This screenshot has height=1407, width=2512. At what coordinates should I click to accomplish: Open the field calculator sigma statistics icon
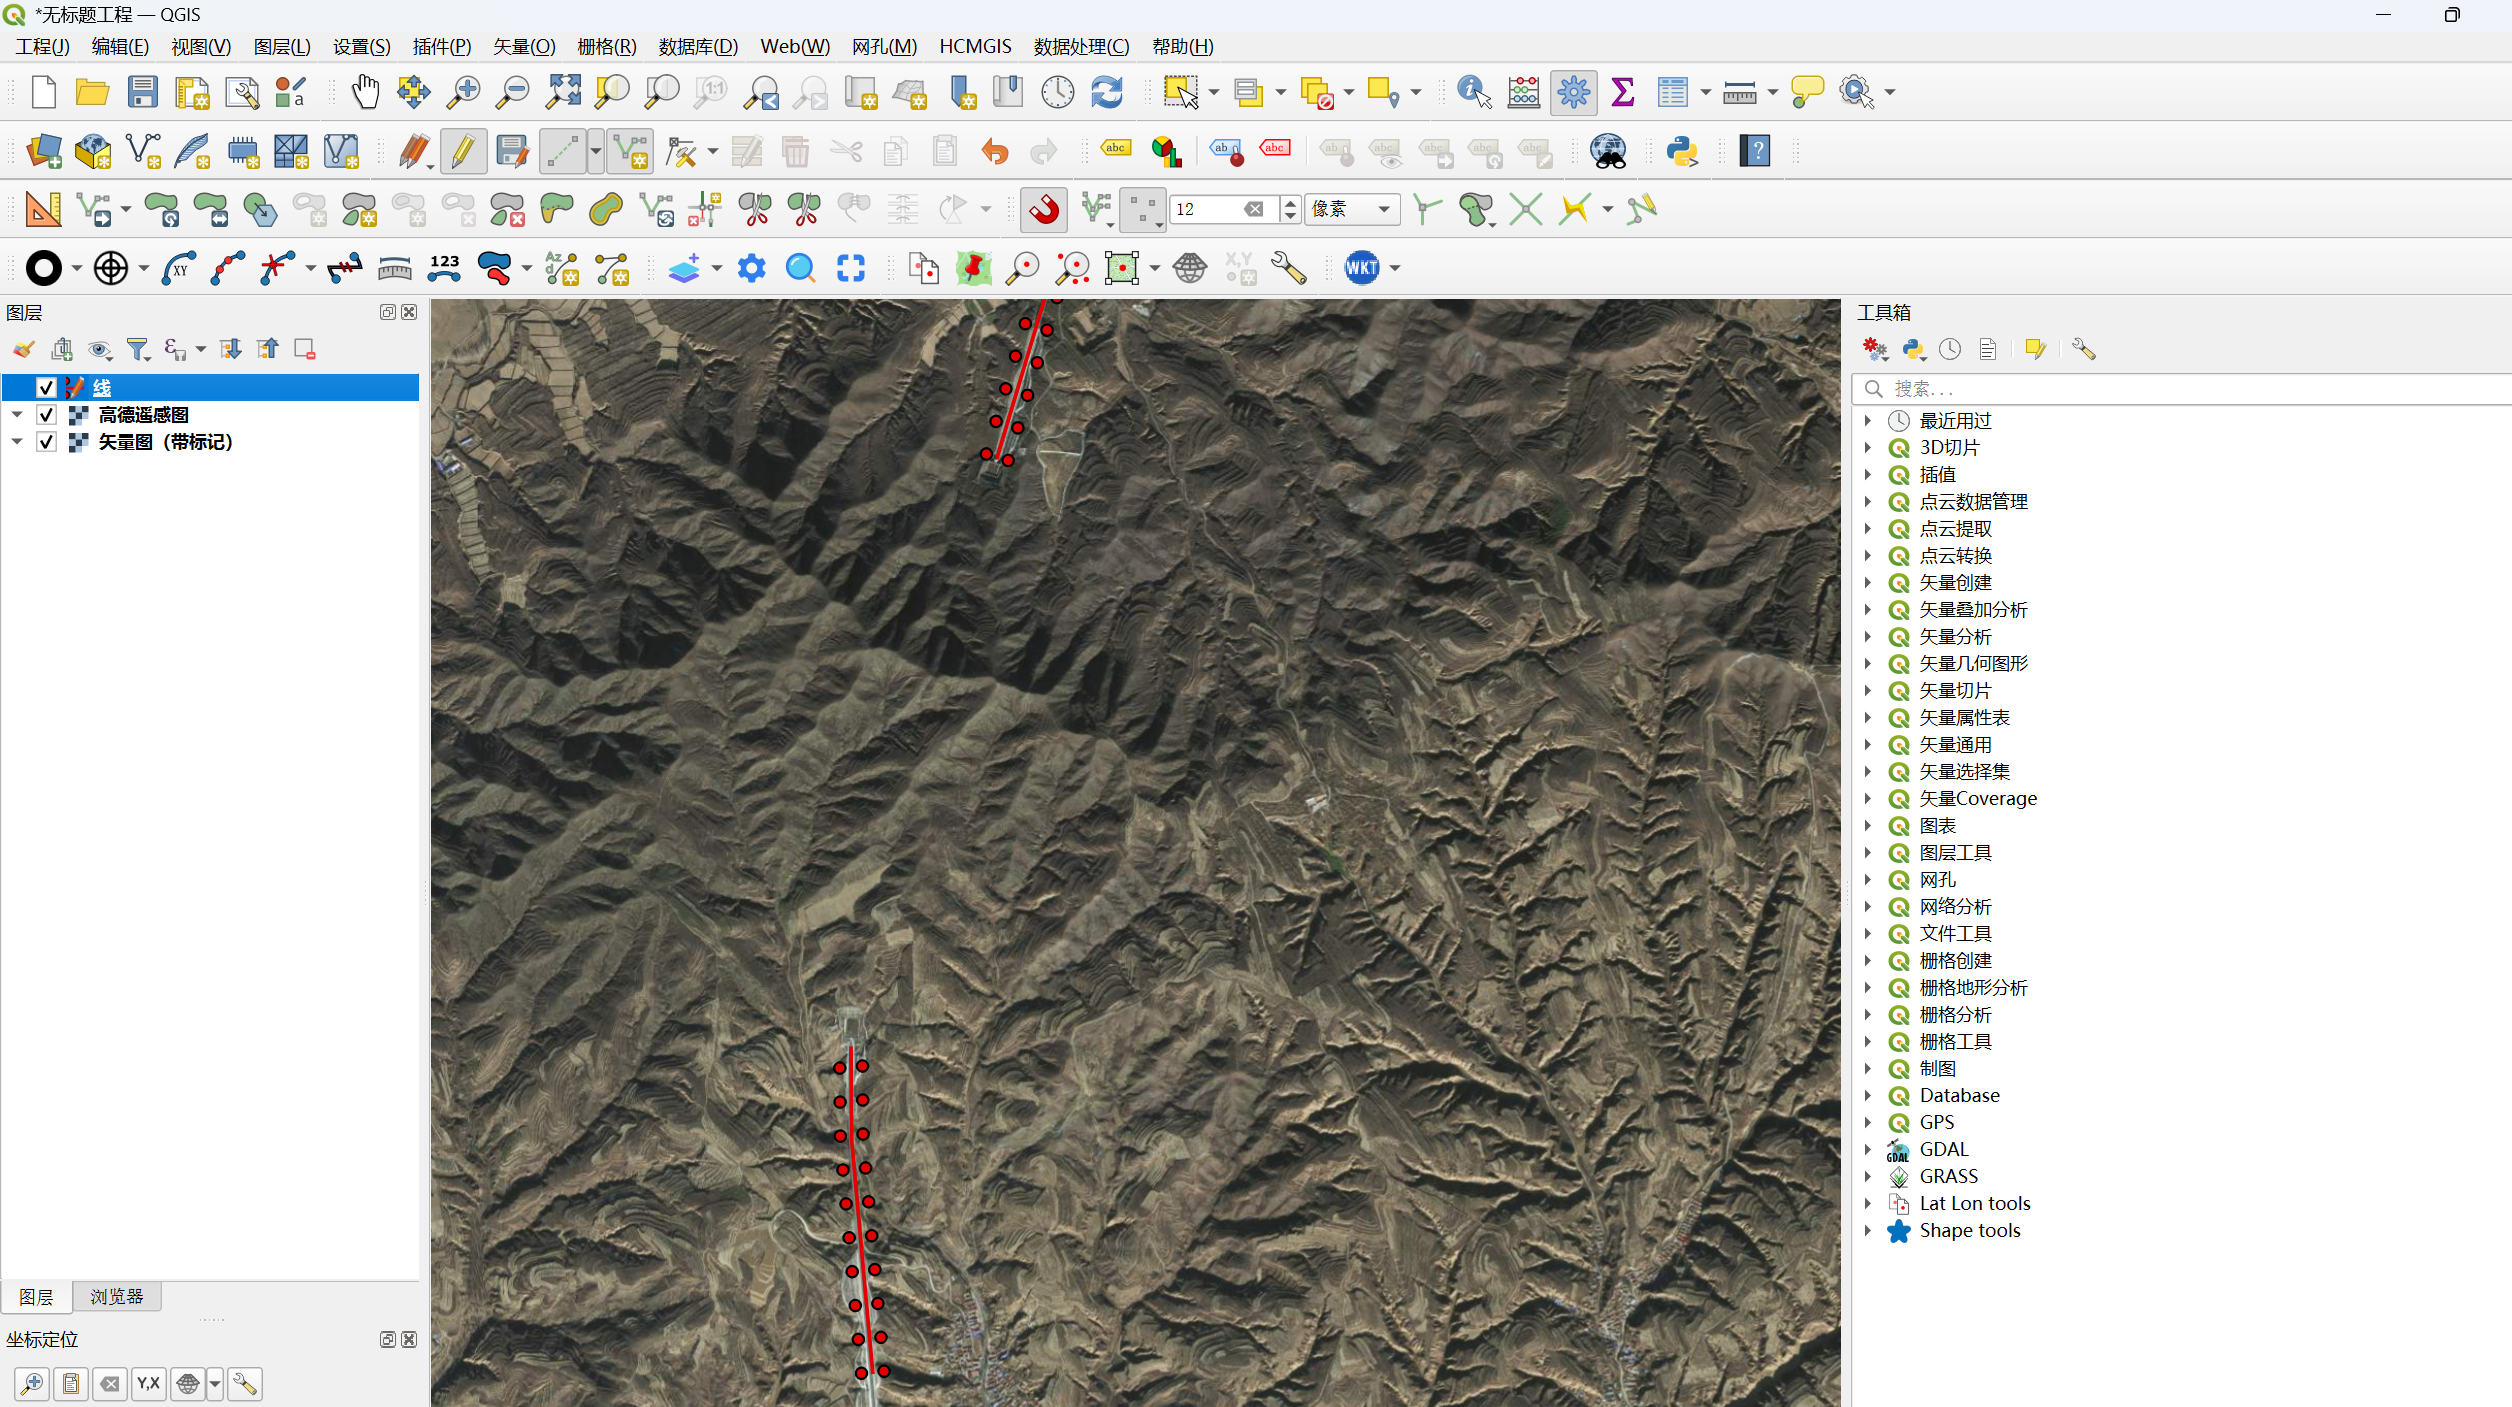pyautogui.click(x=1623, y=92)
